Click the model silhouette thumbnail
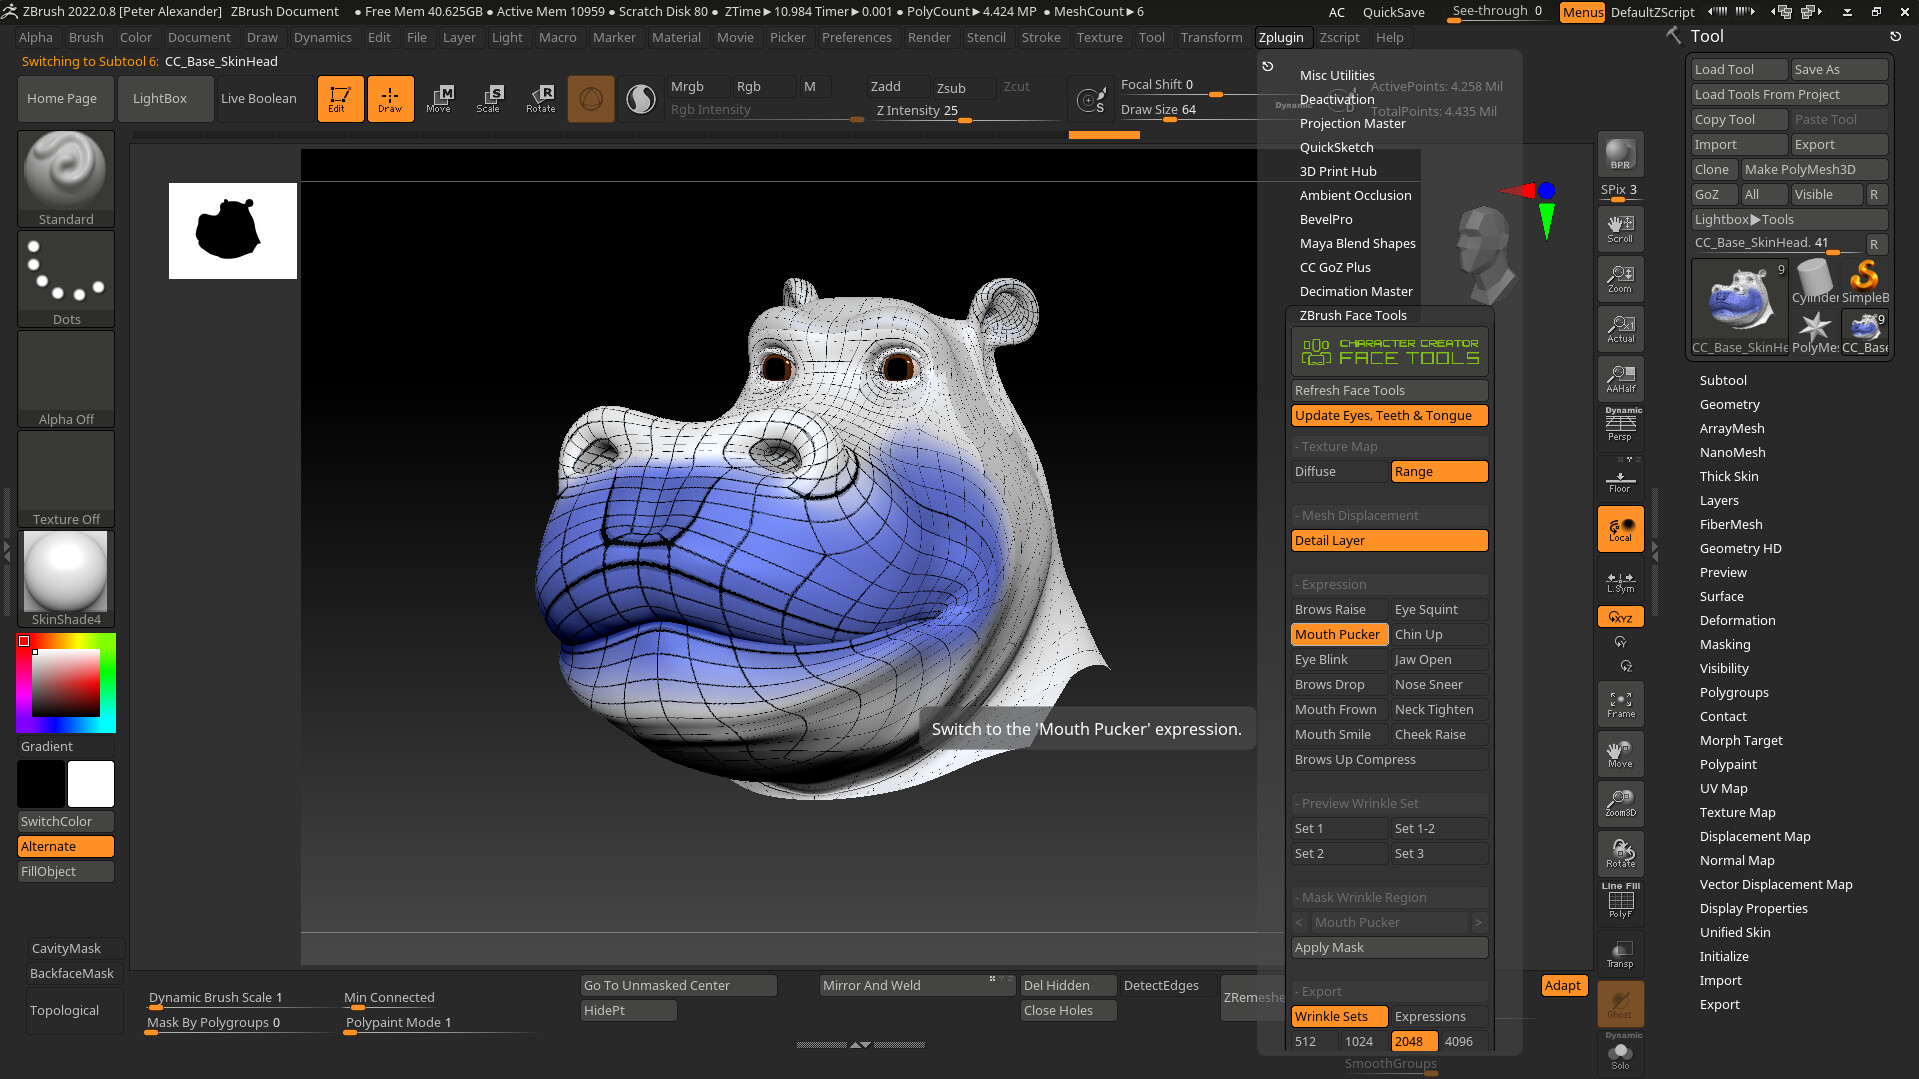The image size is (1919, 1079). click(233, 231)
